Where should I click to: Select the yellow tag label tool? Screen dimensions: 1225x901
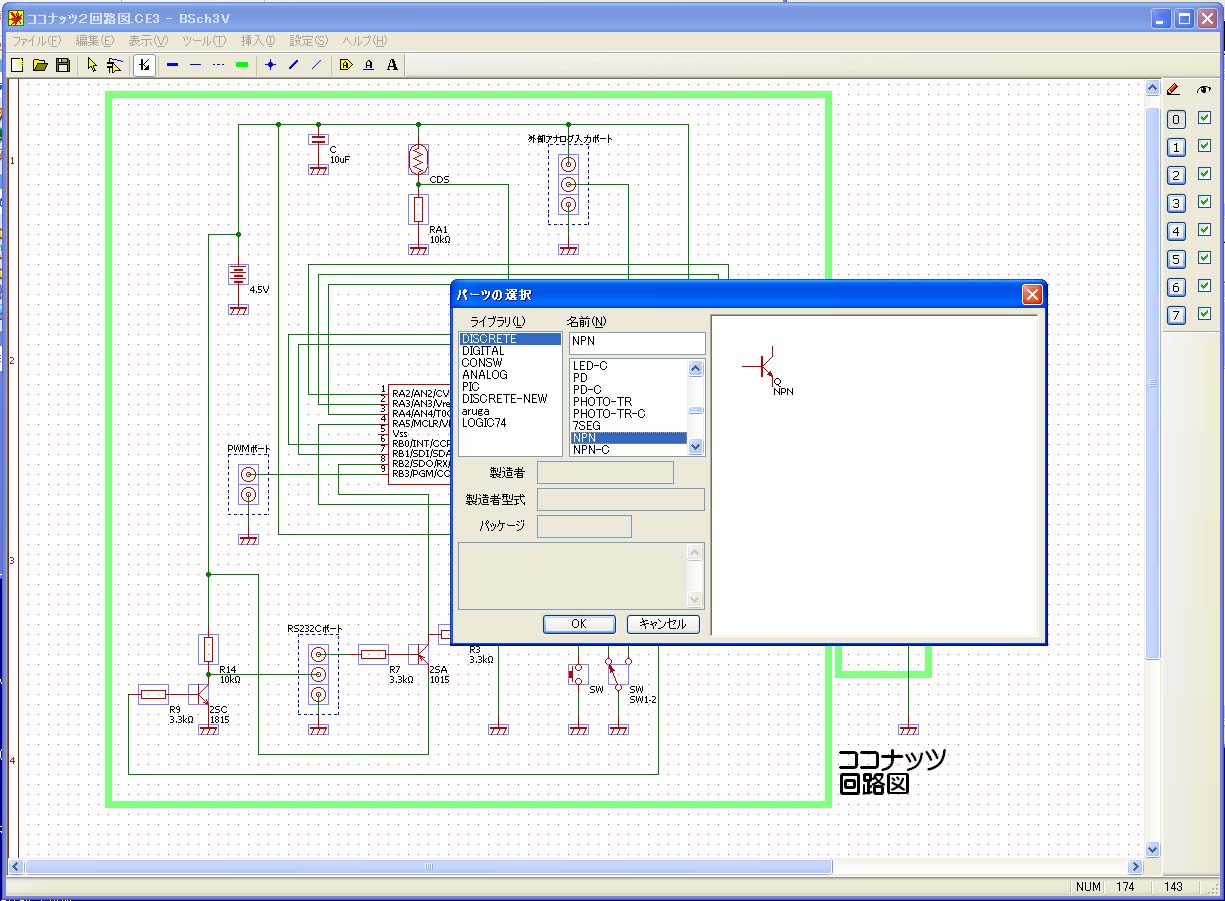[346, 65]
